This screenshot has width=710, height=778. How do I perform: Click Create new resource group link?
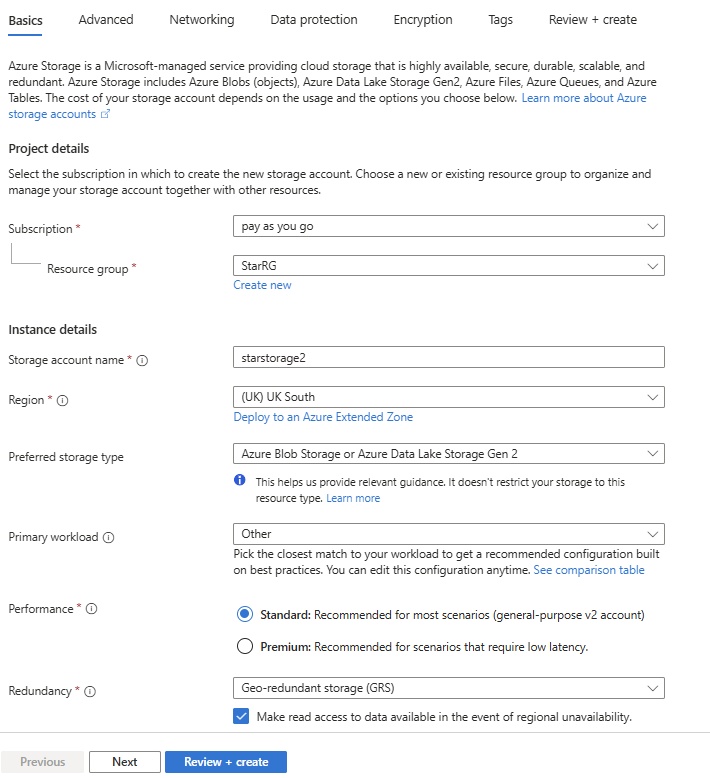[262, 285]
